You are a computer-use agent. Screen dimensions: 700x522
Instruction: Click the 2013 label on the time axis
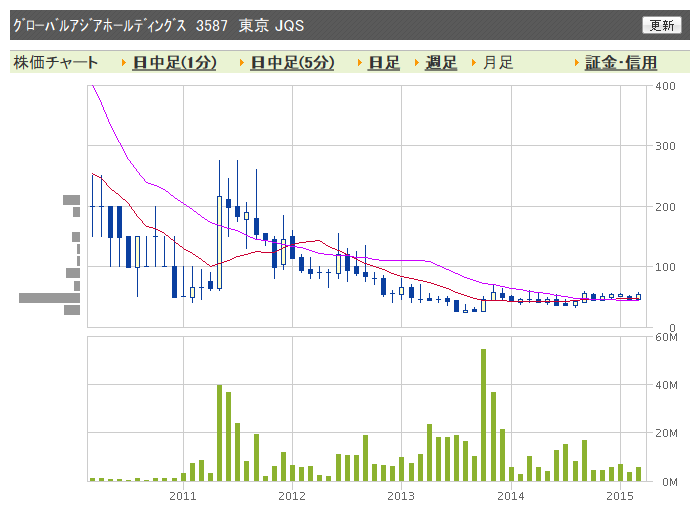[401, 496]
